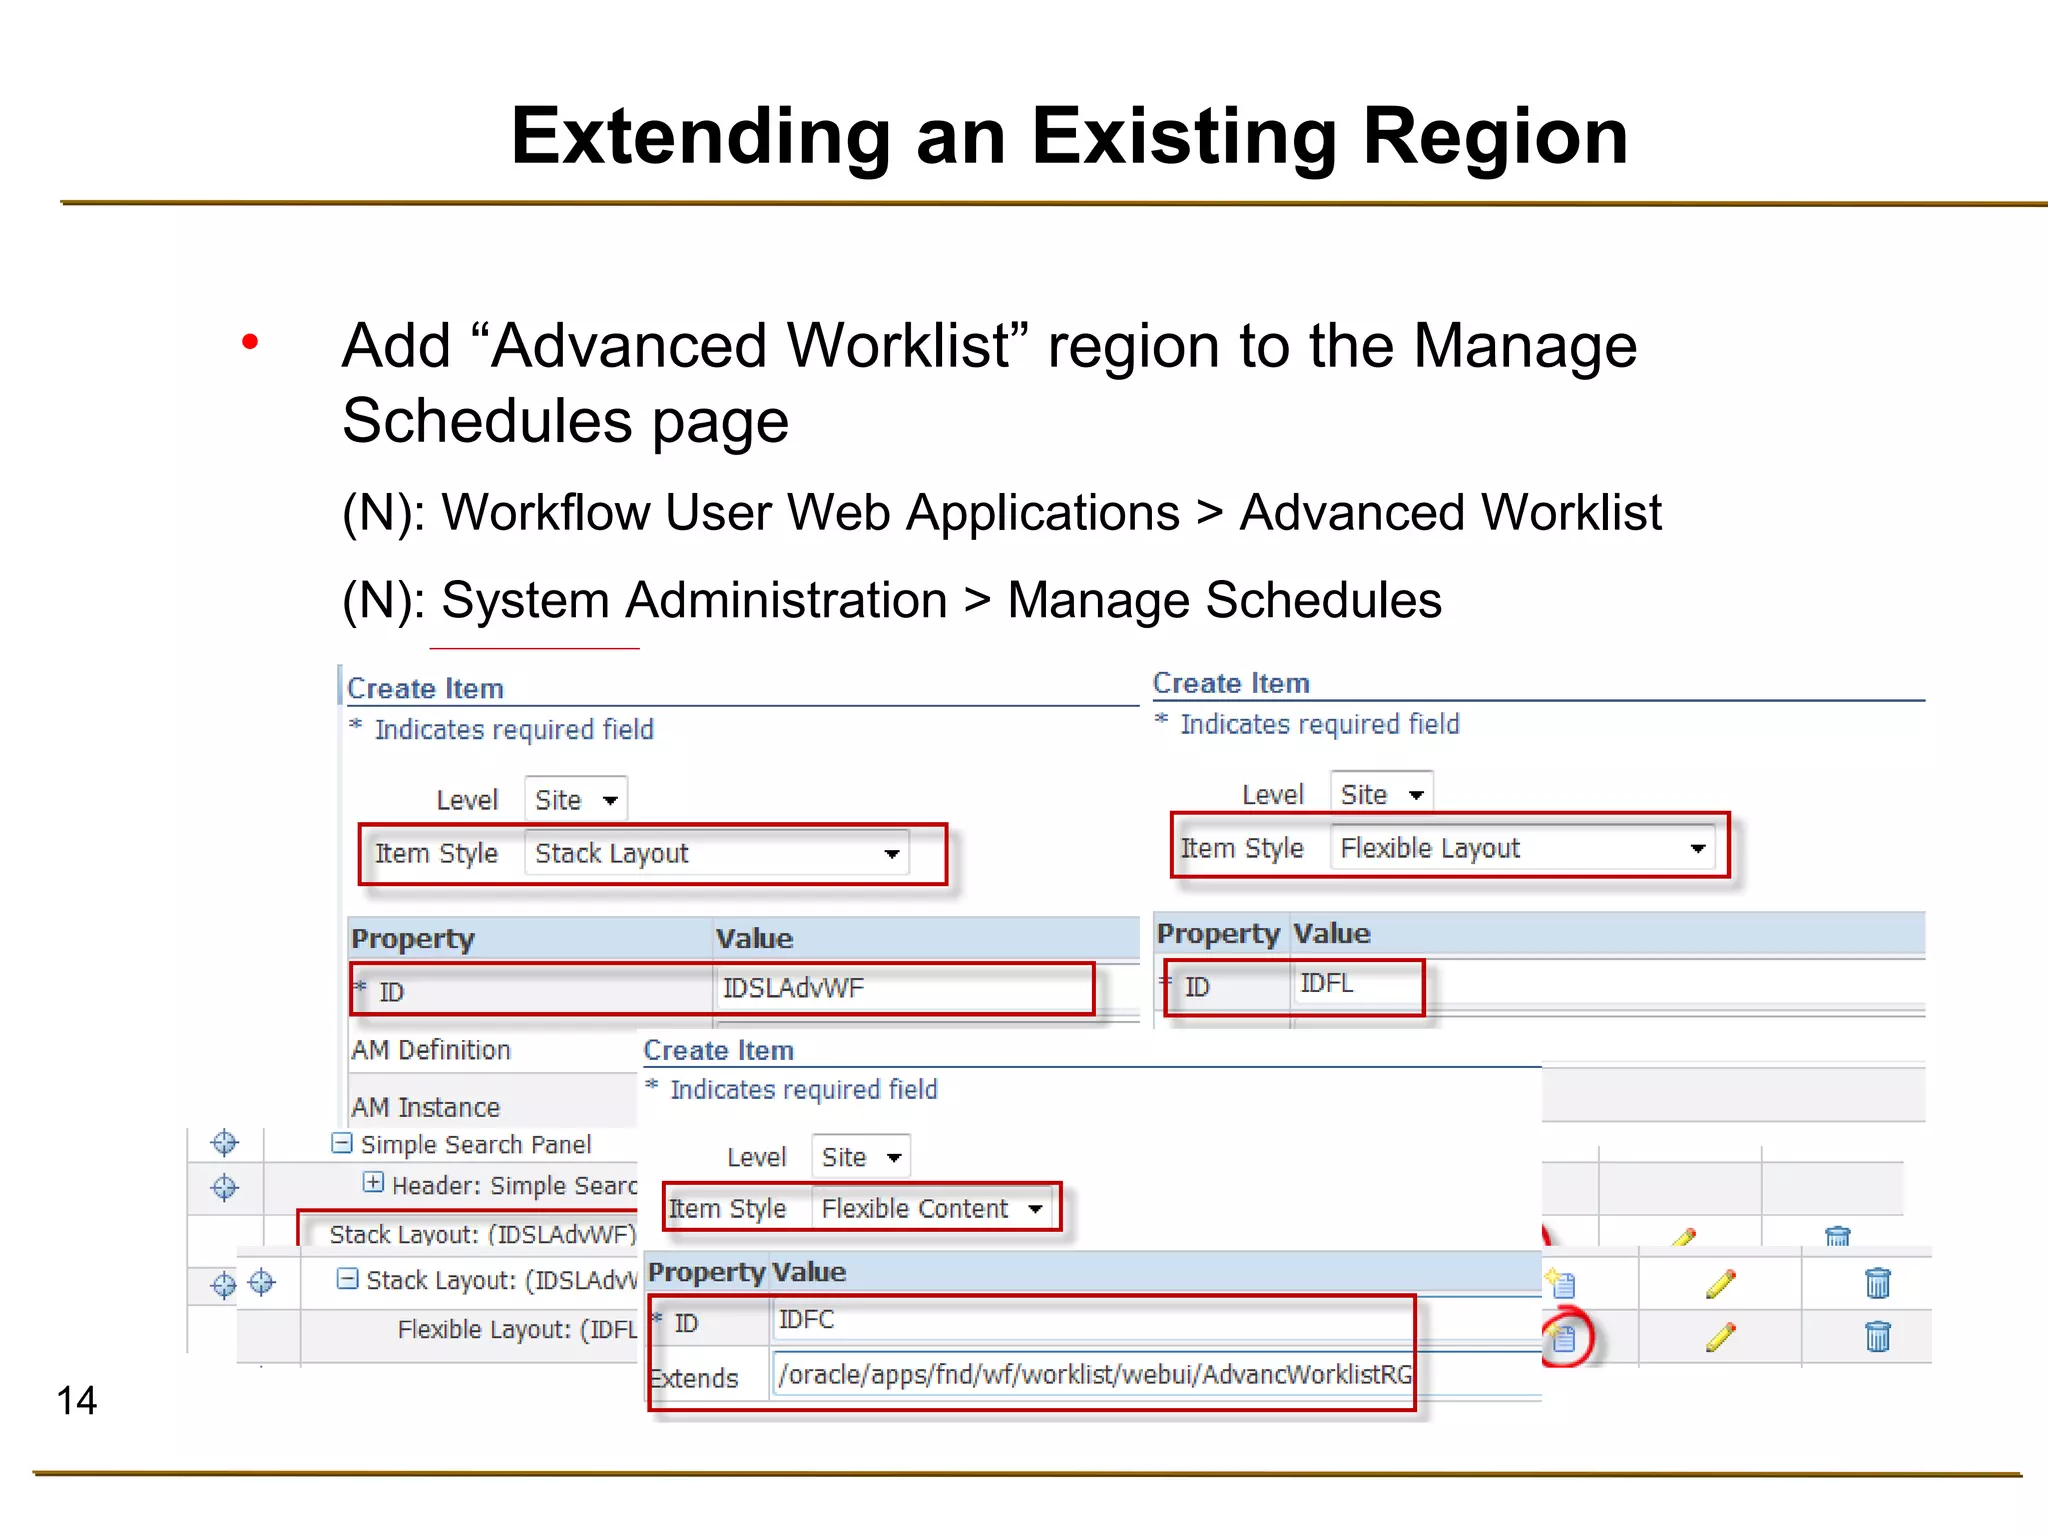2048x1536 pixels.
Task: Open Level dropdown above Flexible Layout item style
Action: [1381, 795]
